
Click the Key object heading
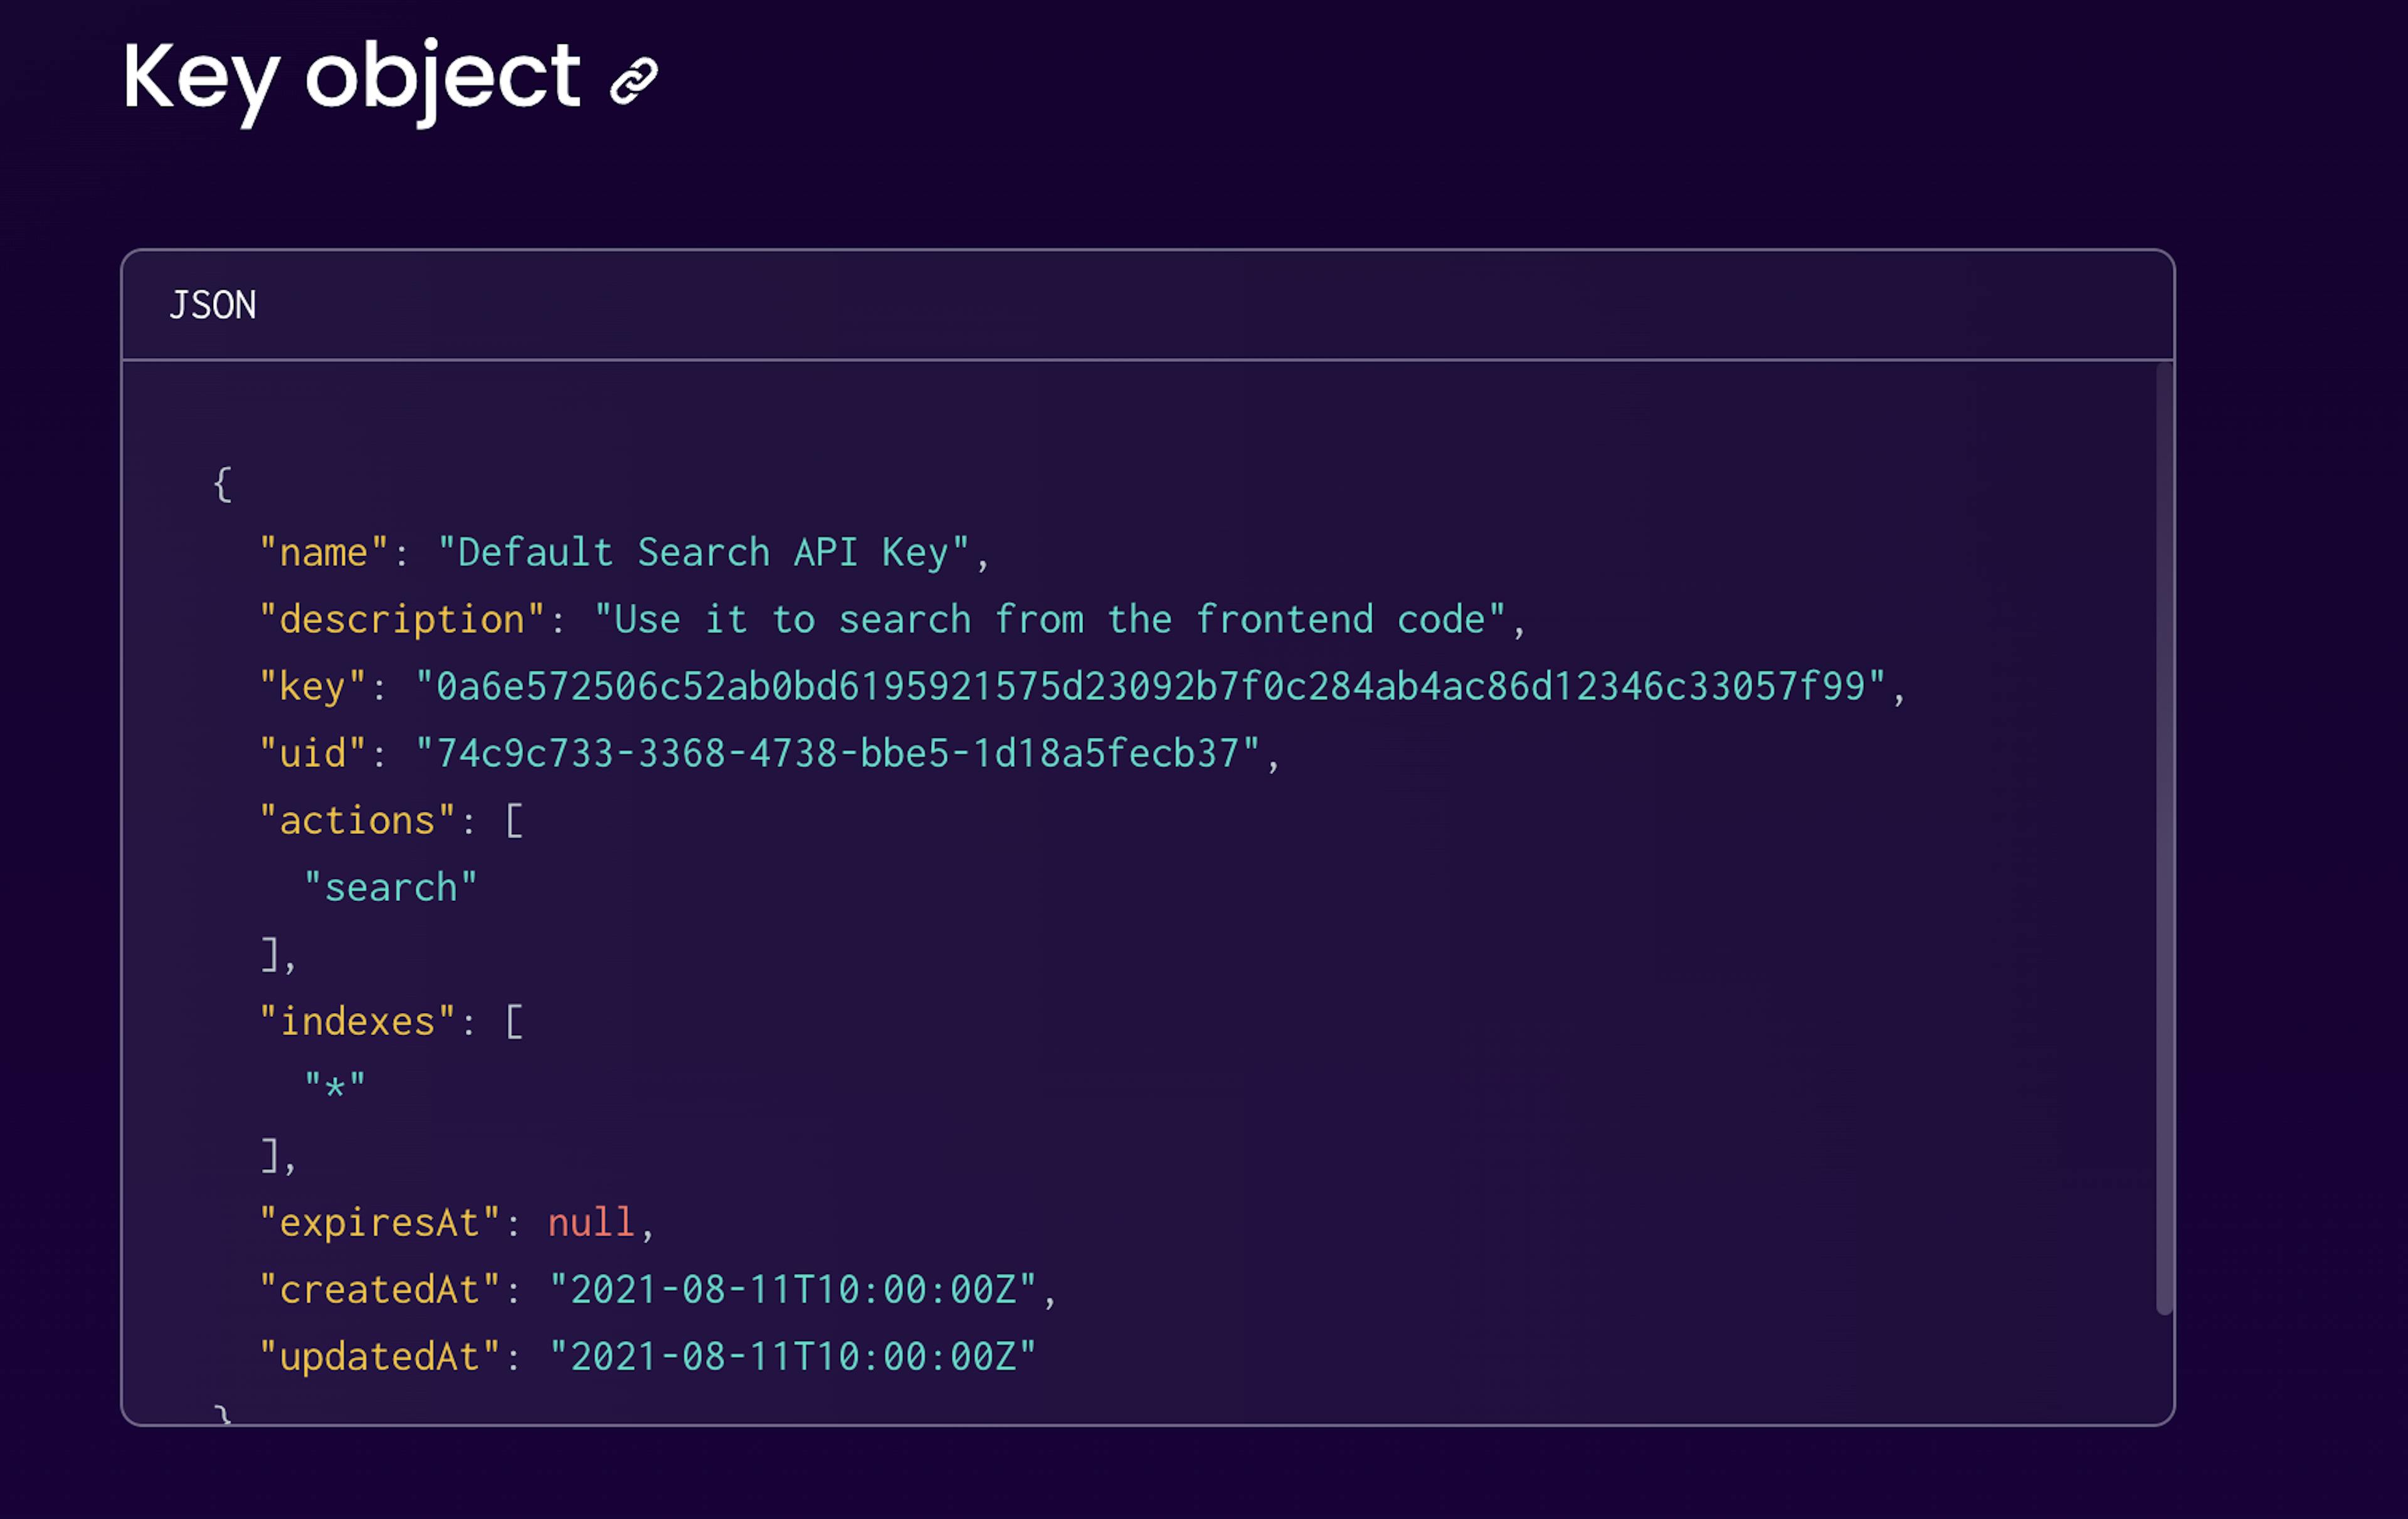[x=351, y=80]
